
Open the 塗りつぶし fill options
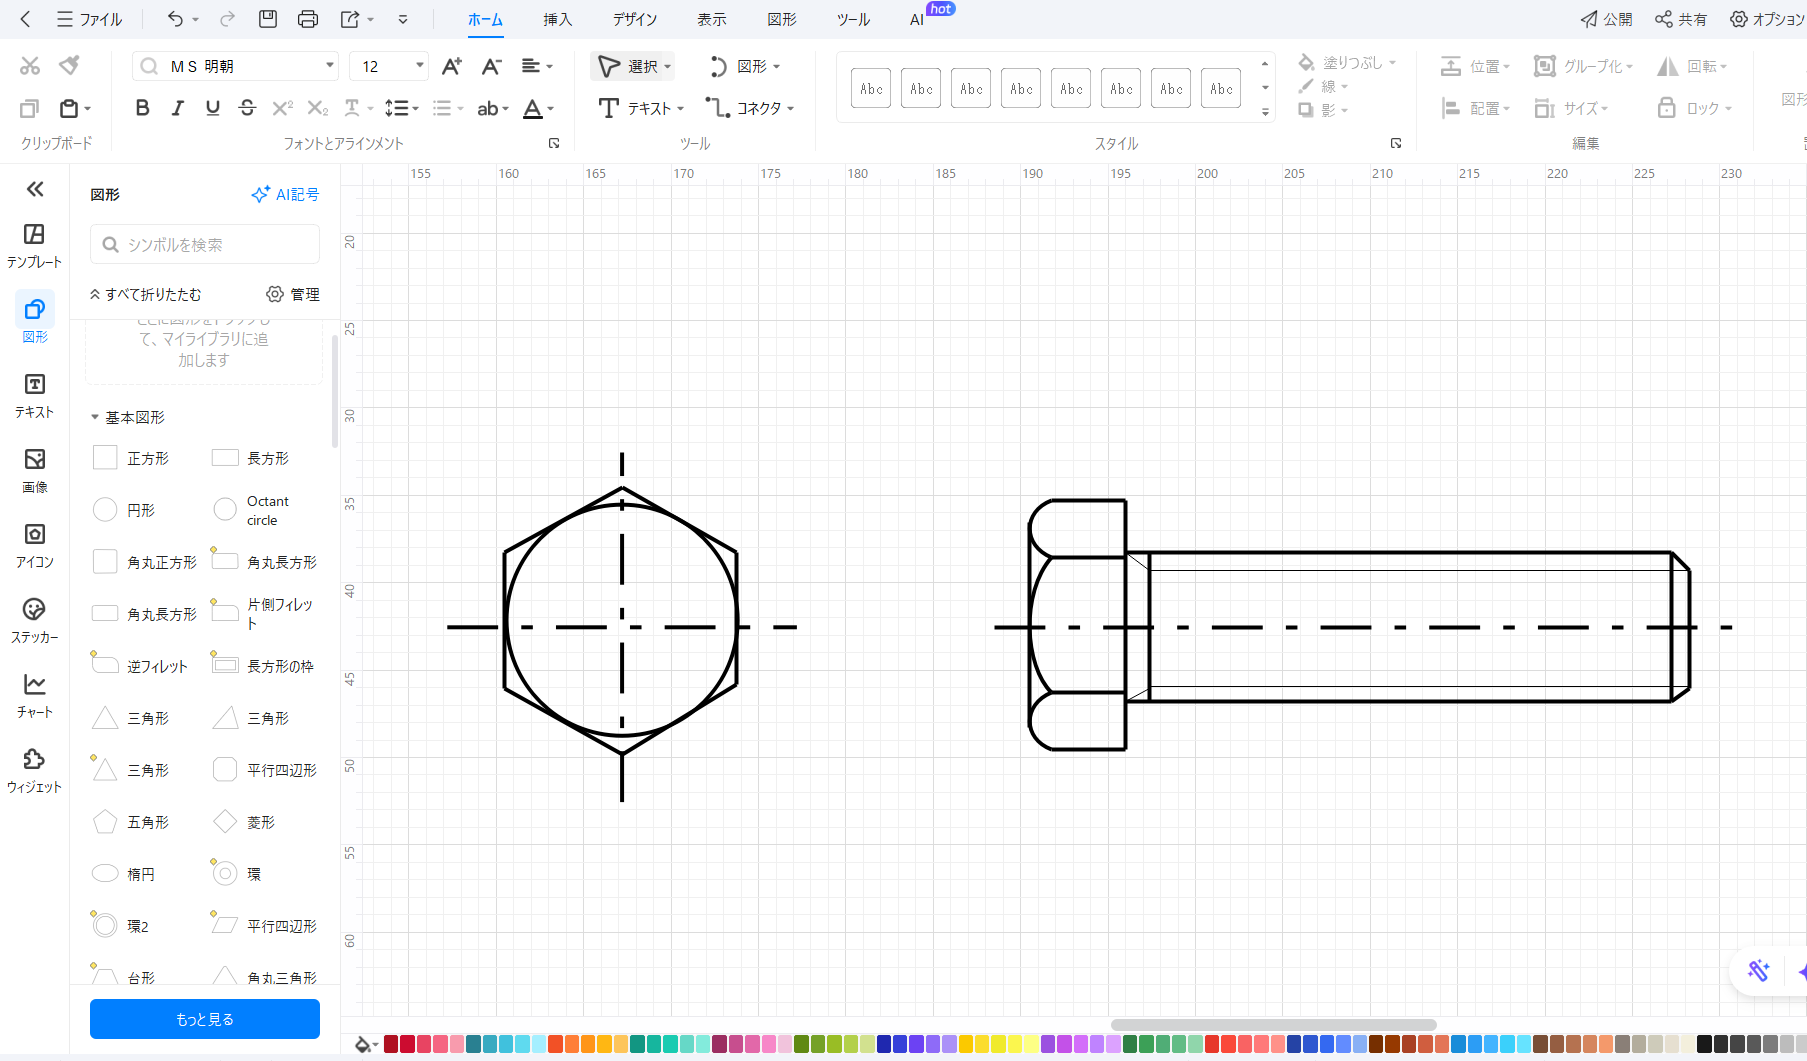1347,62
